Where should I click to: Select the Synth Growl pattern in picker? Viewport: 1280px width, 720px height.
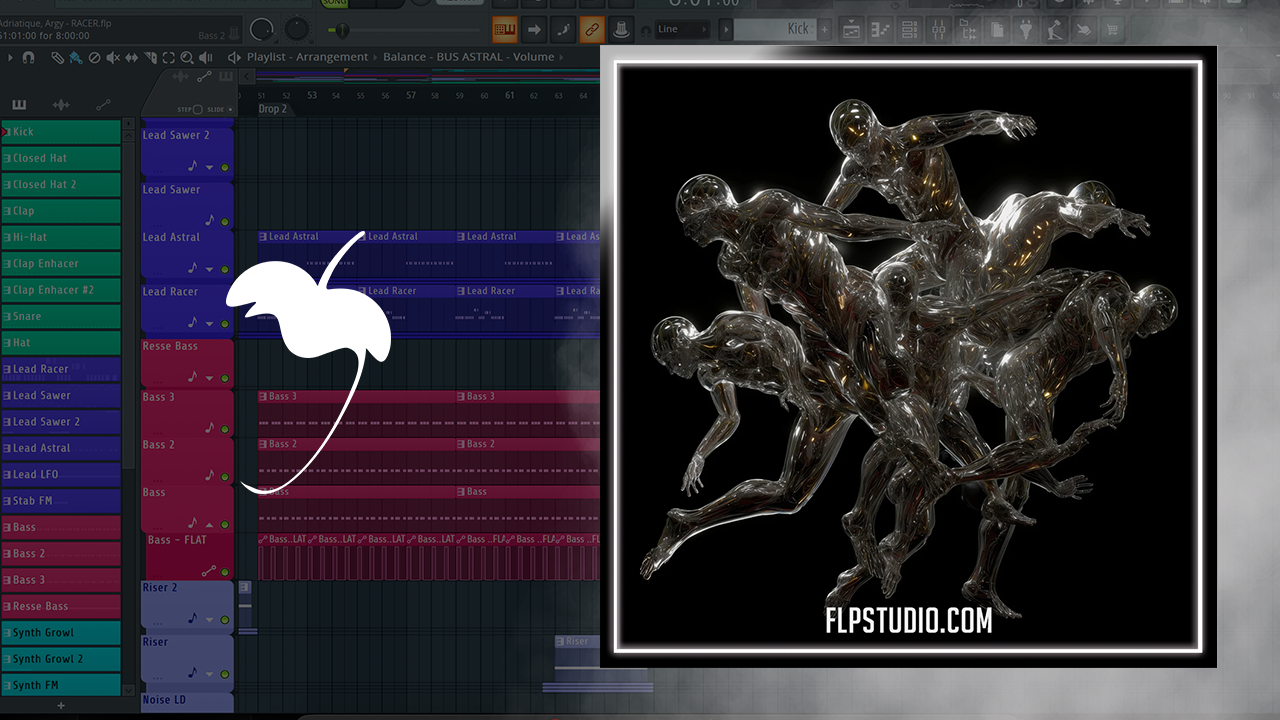point(62,633)
